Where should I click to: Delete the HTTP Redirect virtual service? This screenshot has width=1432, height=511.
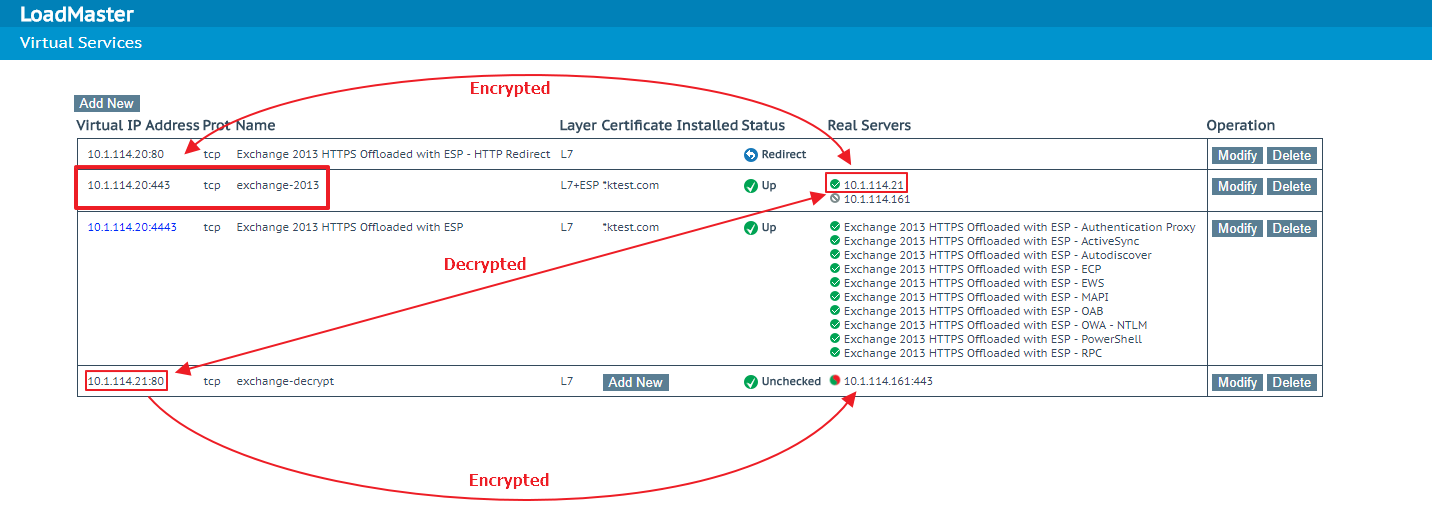point(1291,155)
